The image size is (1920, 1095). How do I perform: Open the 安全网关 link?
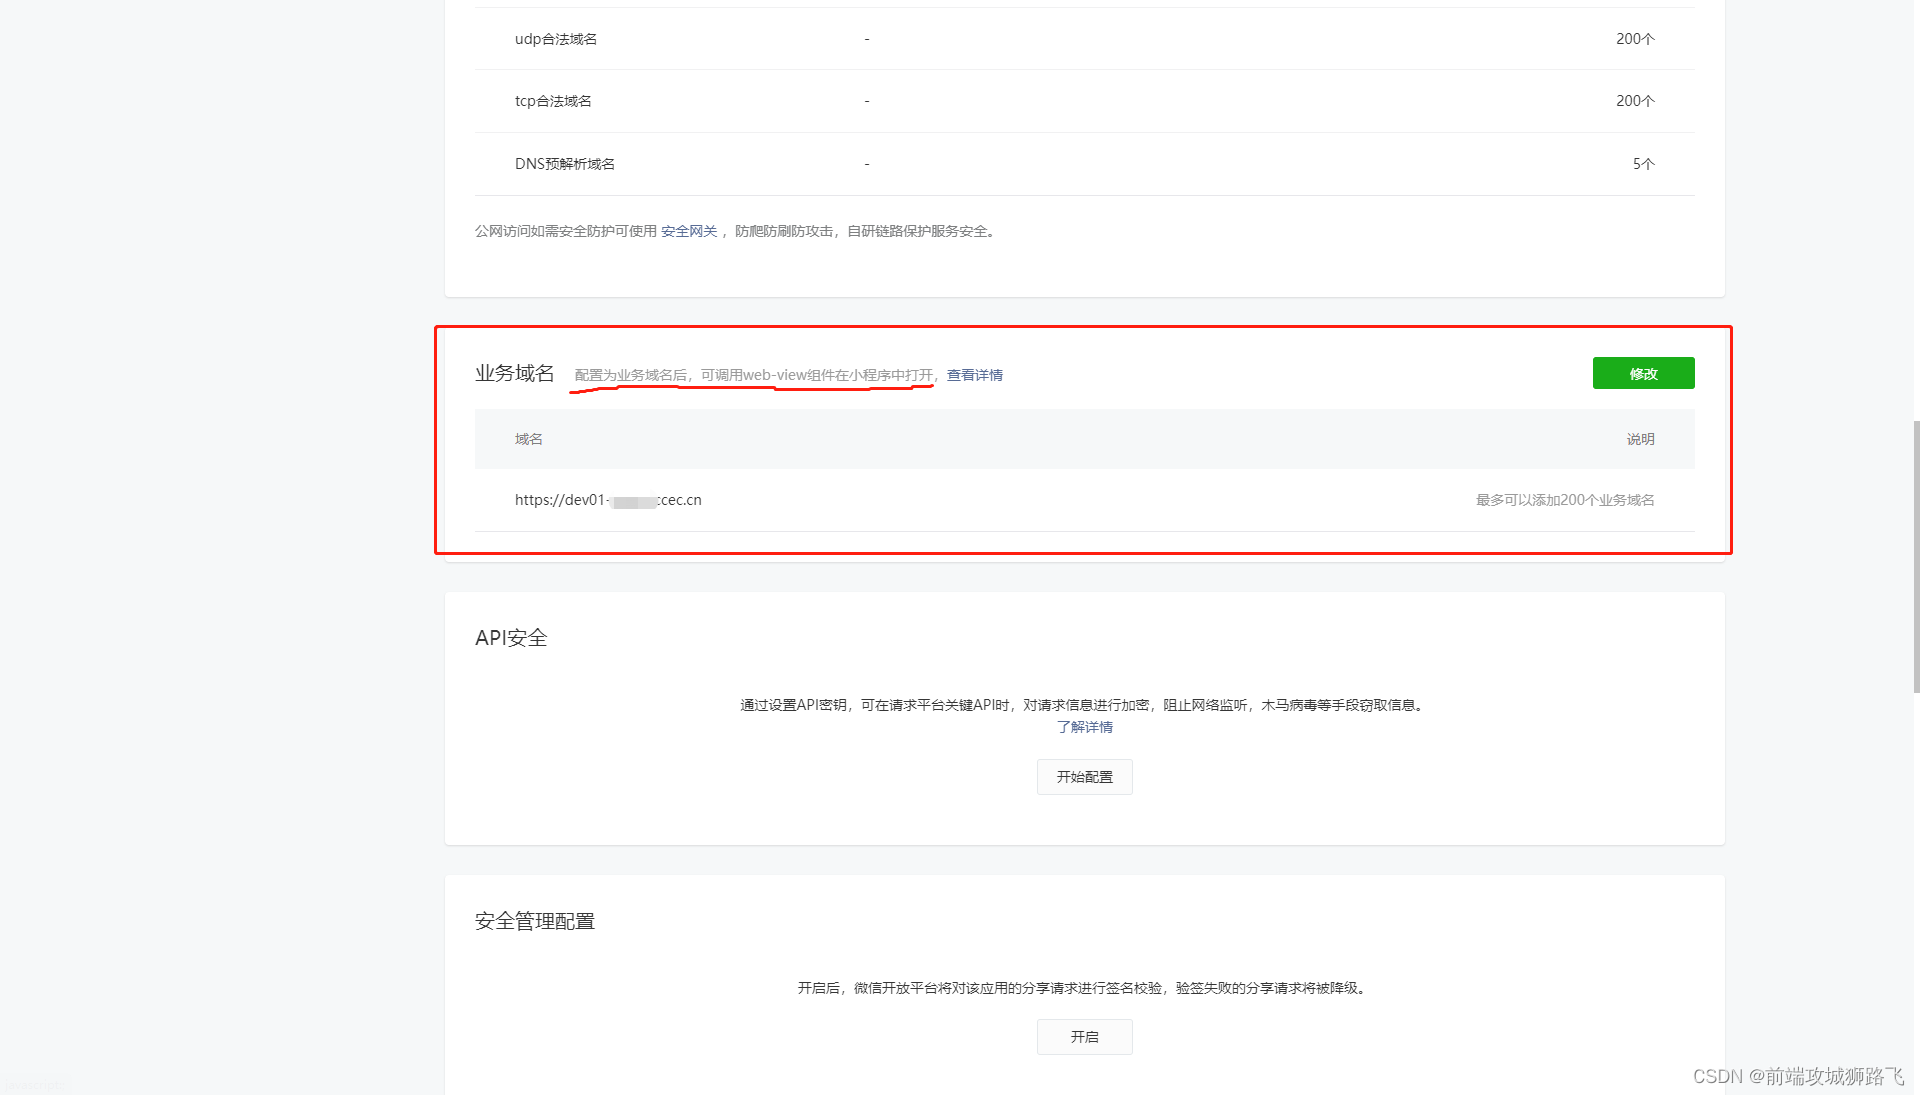click(x=688, y=231)
